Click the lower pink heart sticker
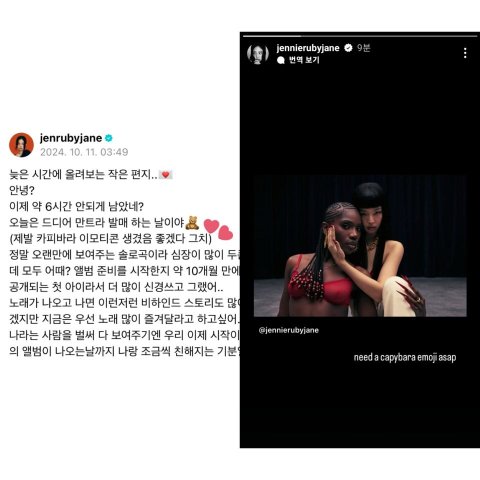Screen dimensions: 480x480 (225, 233)
